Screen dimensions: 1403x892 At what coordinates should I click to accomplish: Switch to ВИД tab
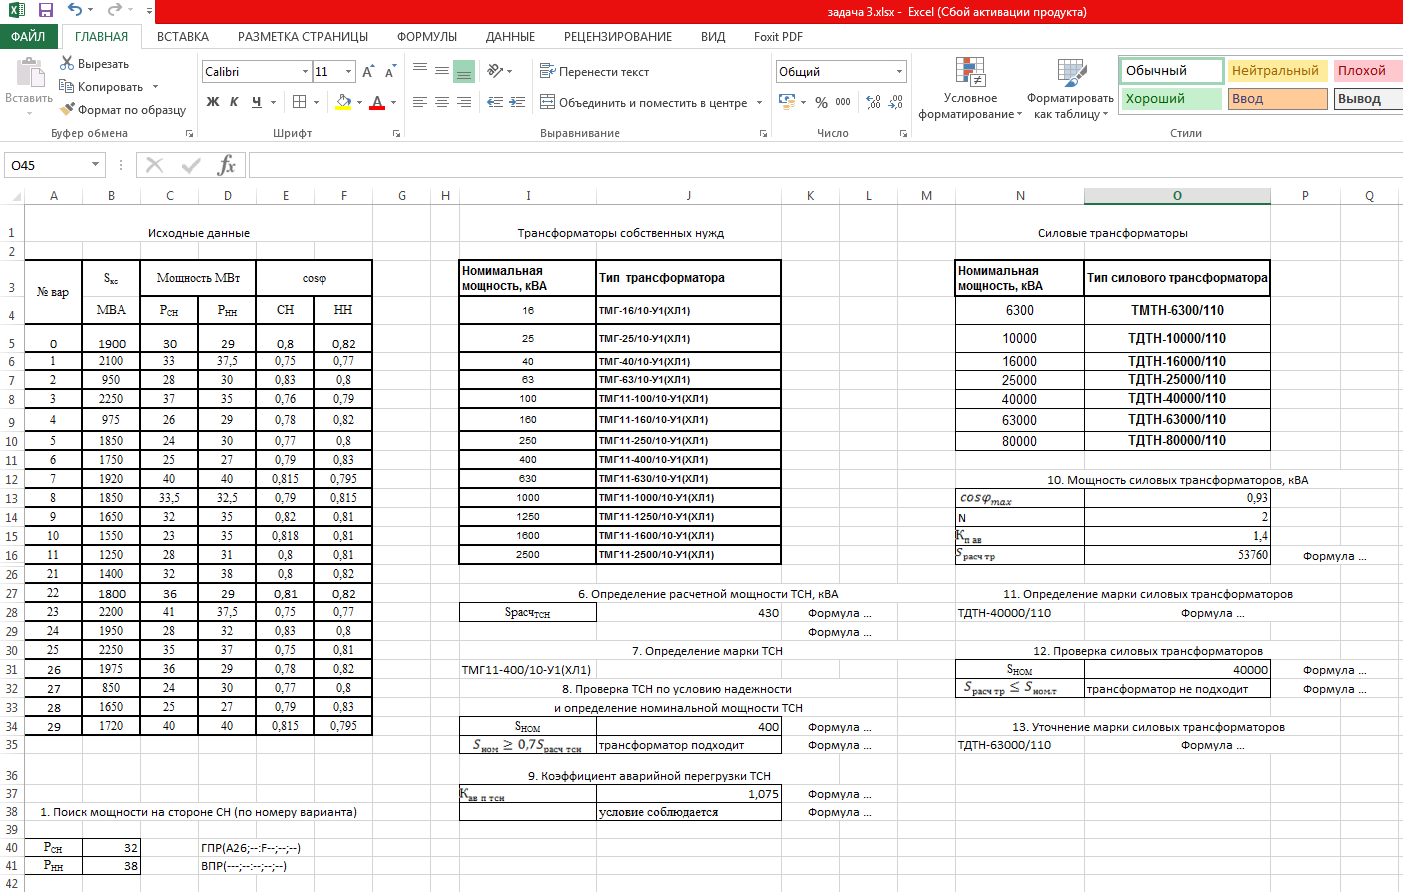(x=713, y=36)
